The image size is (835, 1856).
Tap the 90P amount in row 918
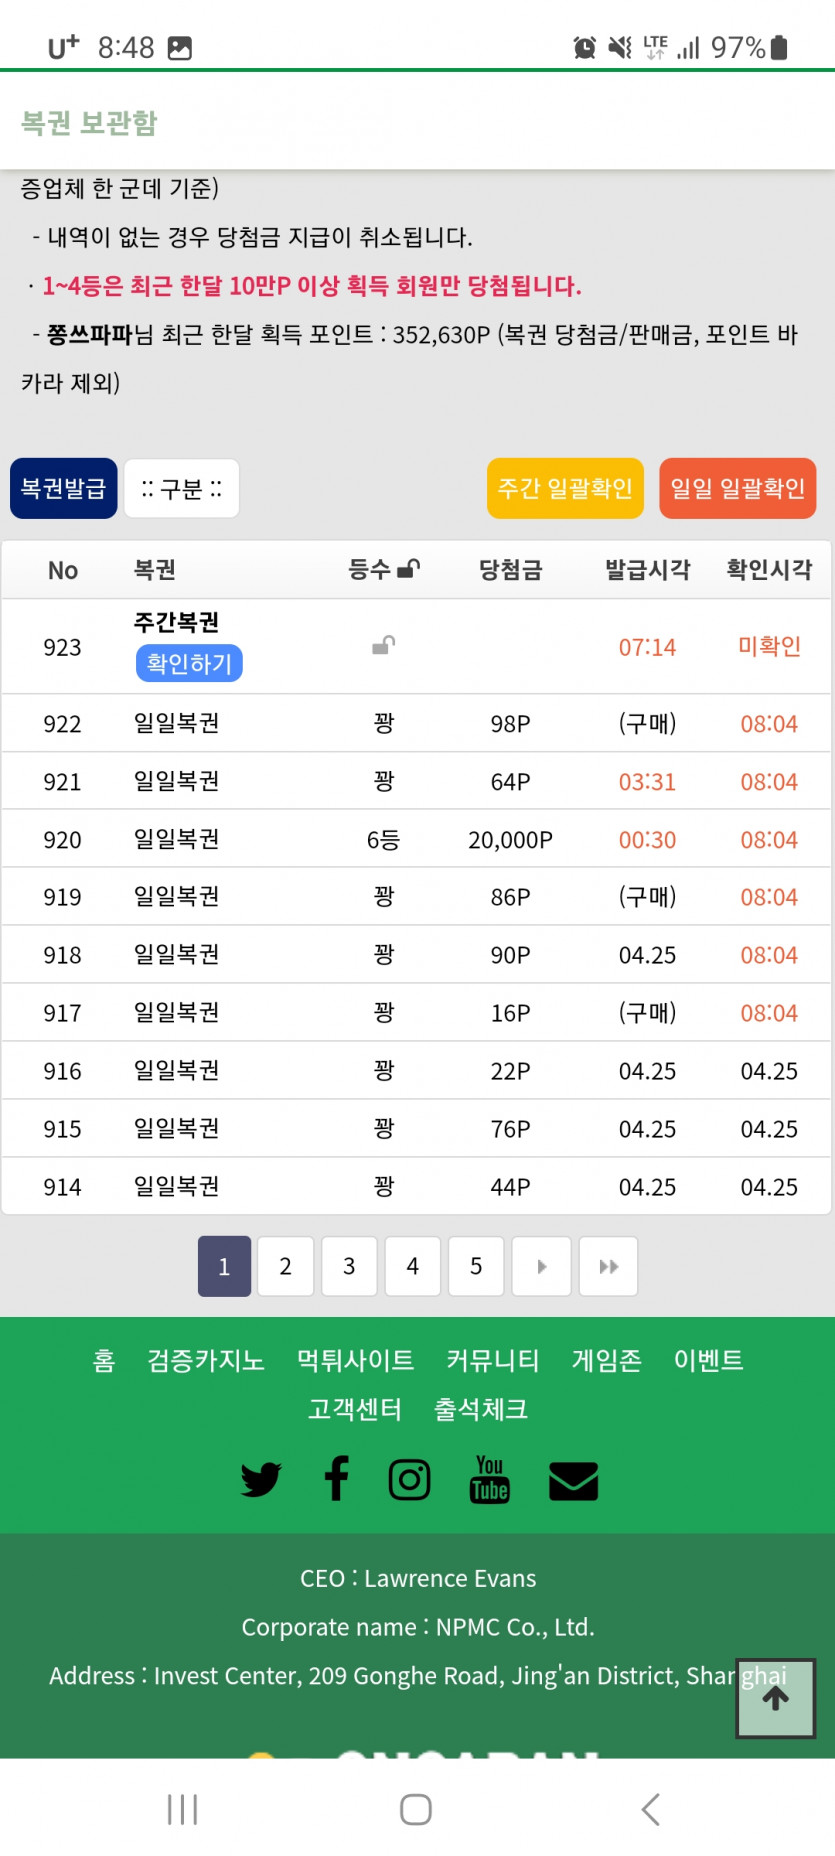point(511,955)
